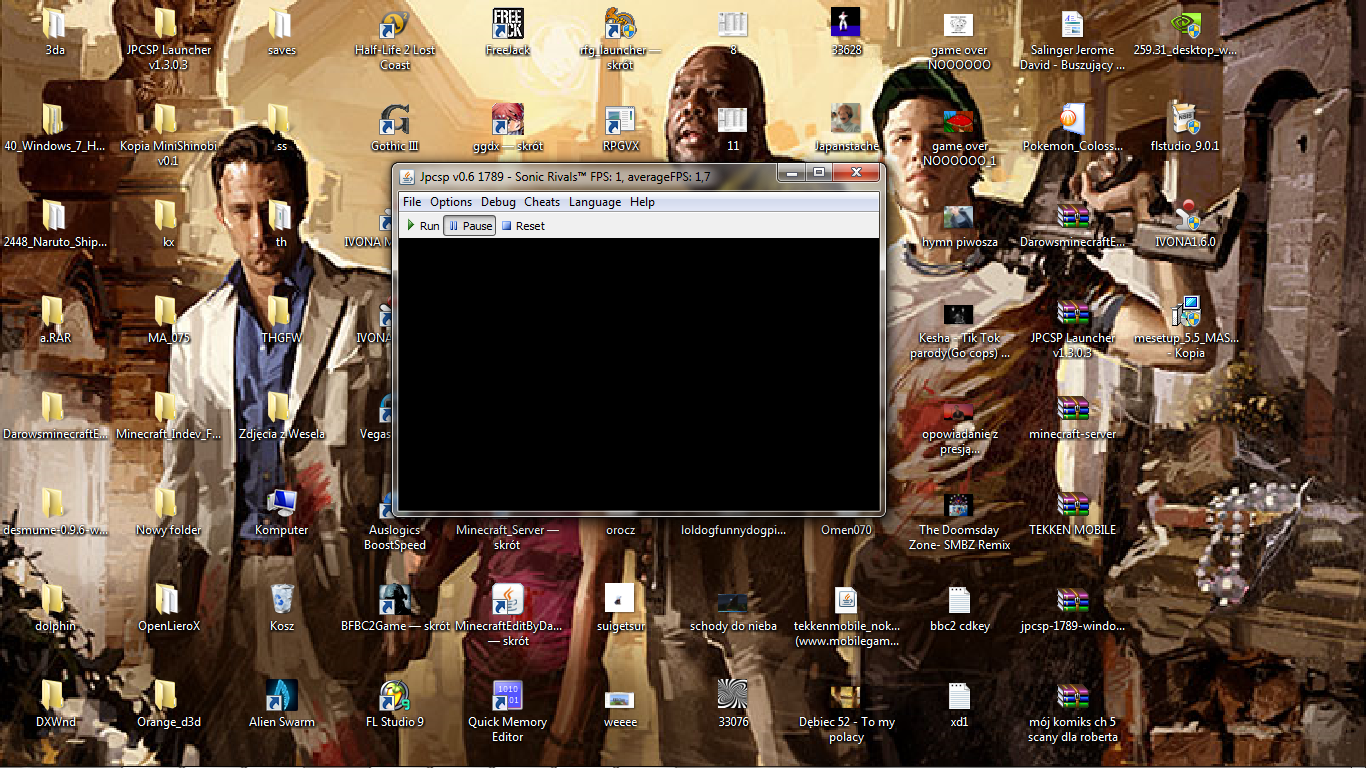
Task: Select the Komputer desktop icon
Action: click(282, 504)
